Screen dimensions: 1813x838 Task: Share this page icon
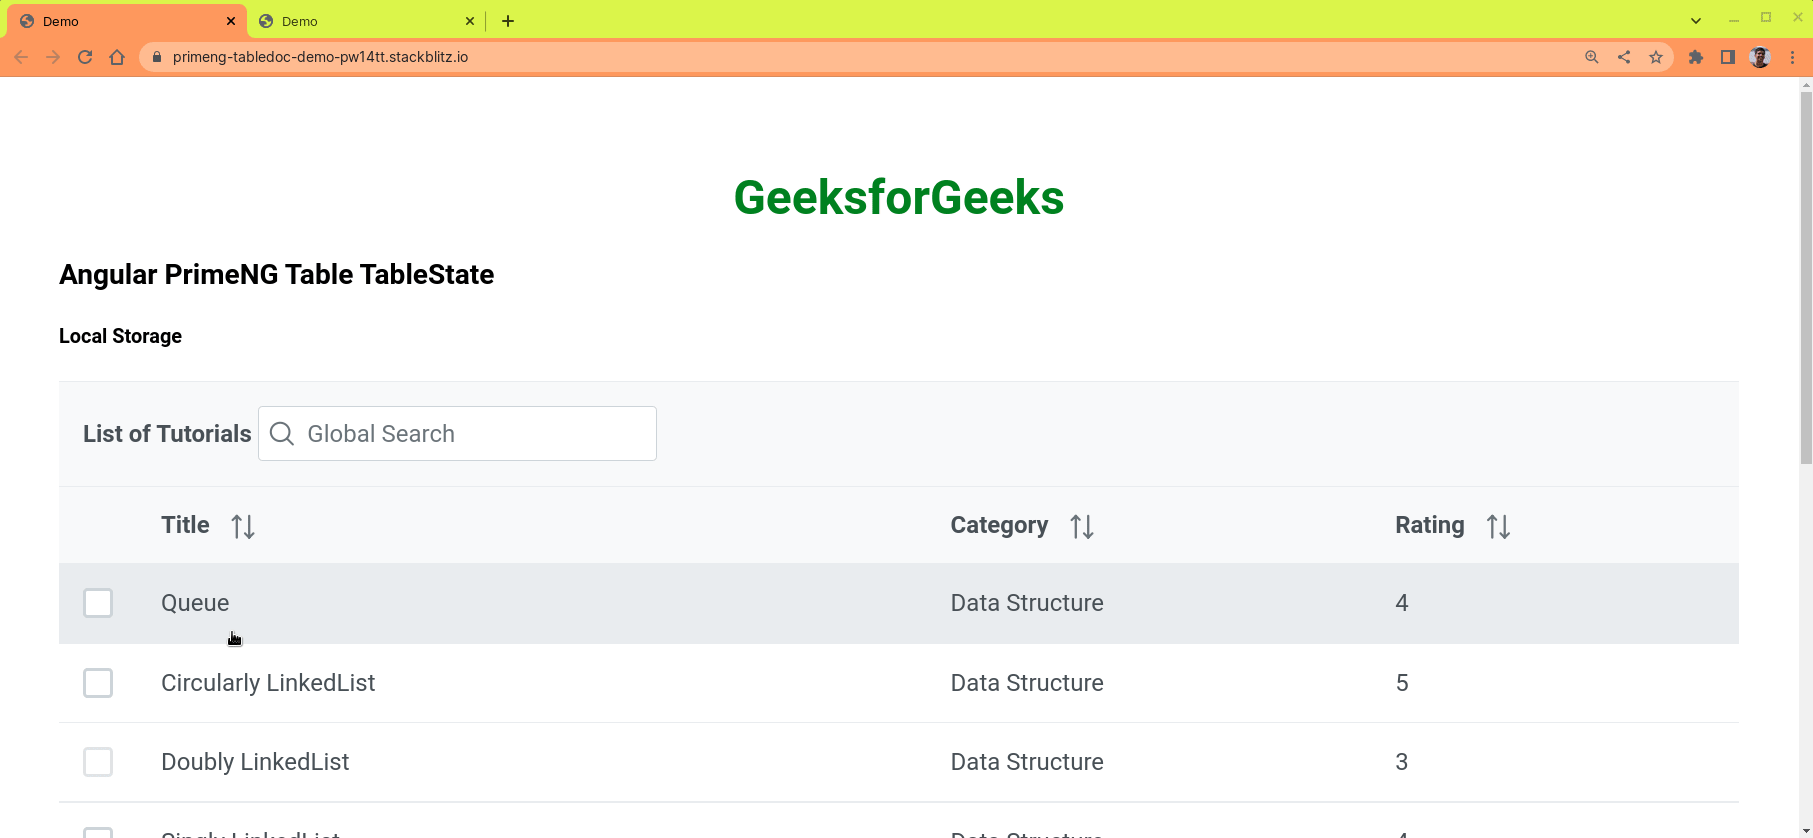1624,57
